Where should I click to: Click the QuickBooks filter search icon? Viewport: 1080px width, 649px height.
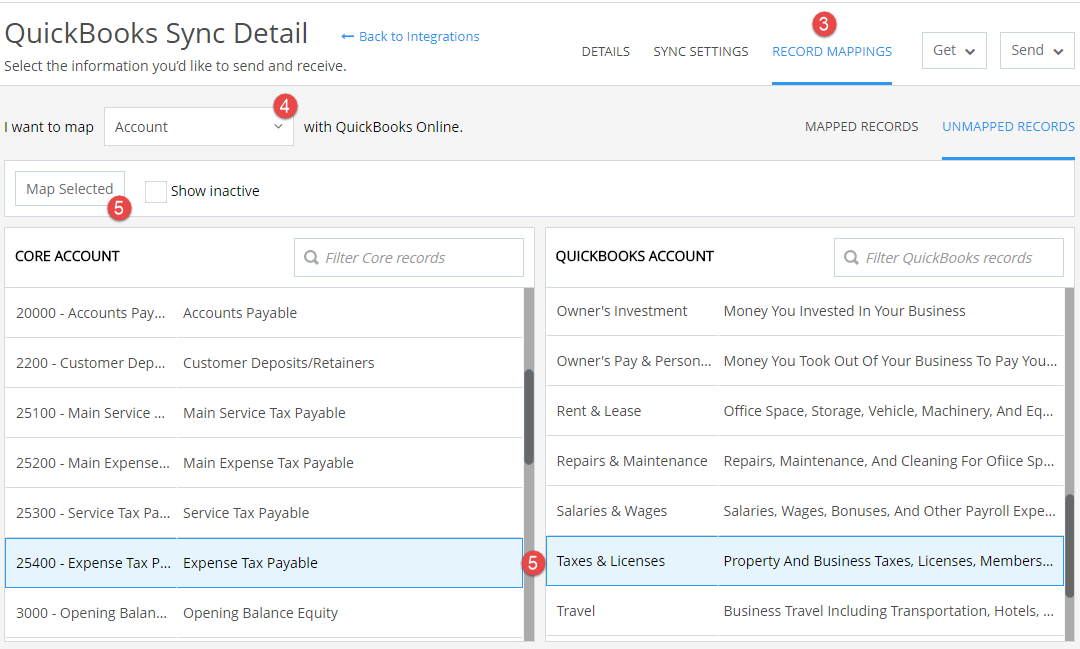851,258
